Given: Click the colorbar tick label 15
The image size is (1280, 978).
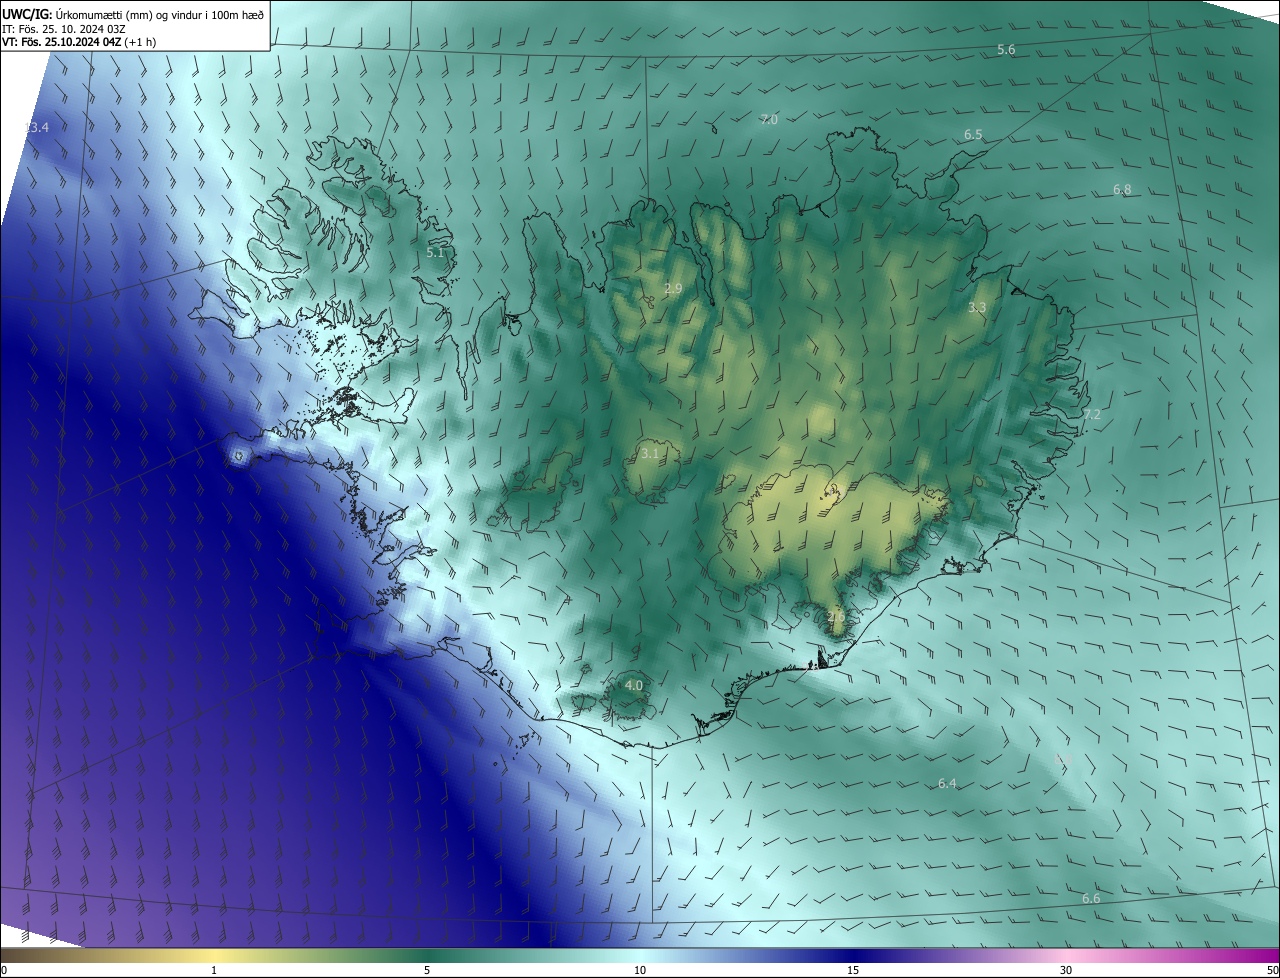Looking at the screenshot, I should 853,971.
